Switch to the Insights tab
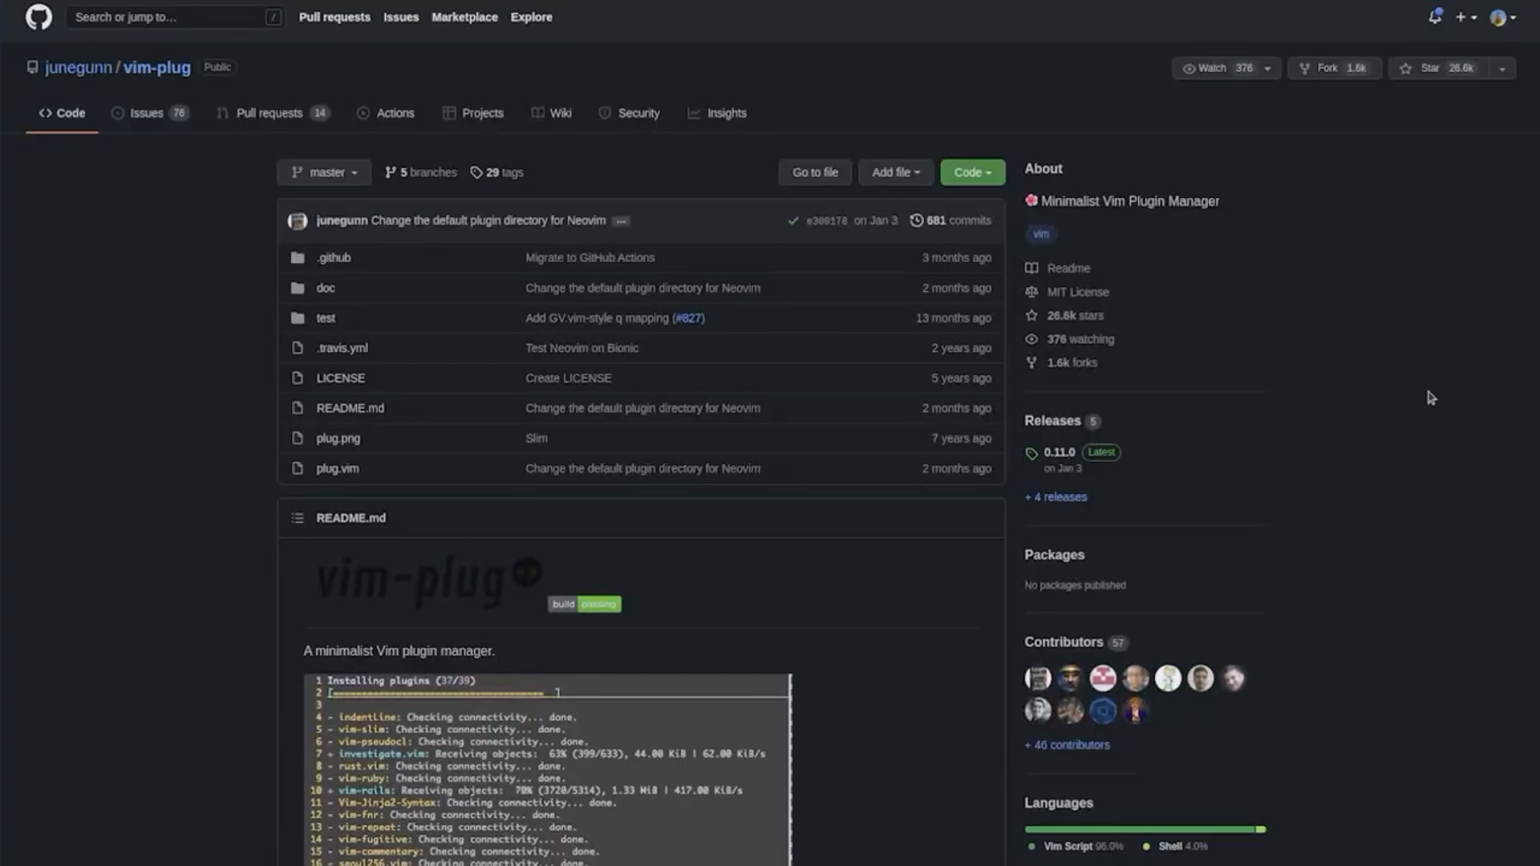Screen dimensions: 1540x866 [717, 113]
